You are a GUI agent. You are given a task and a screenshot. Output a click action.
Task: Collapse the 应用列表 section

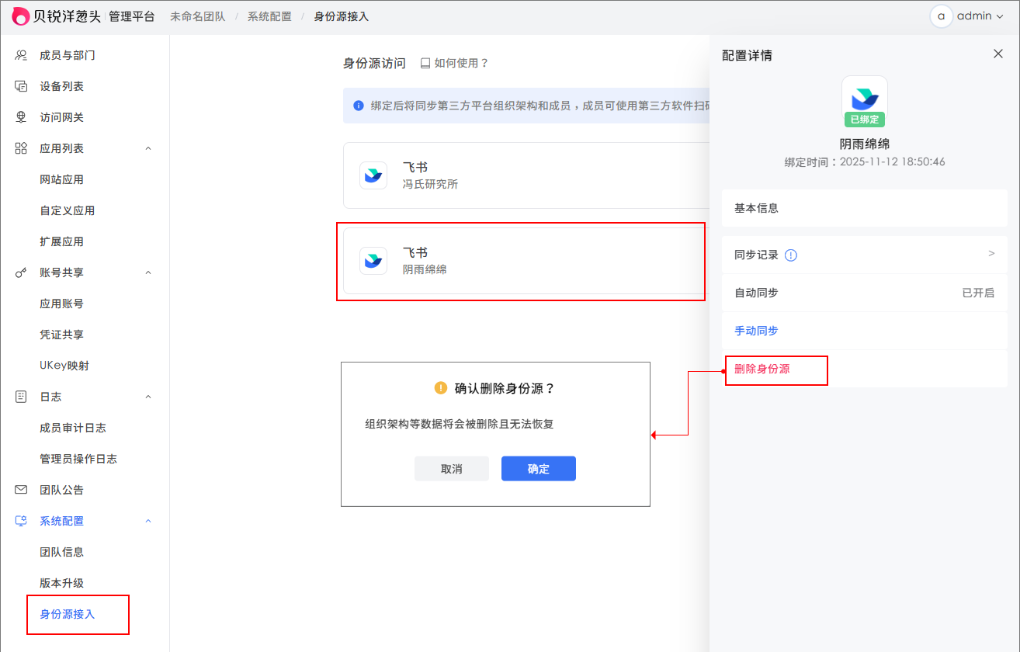148,148
